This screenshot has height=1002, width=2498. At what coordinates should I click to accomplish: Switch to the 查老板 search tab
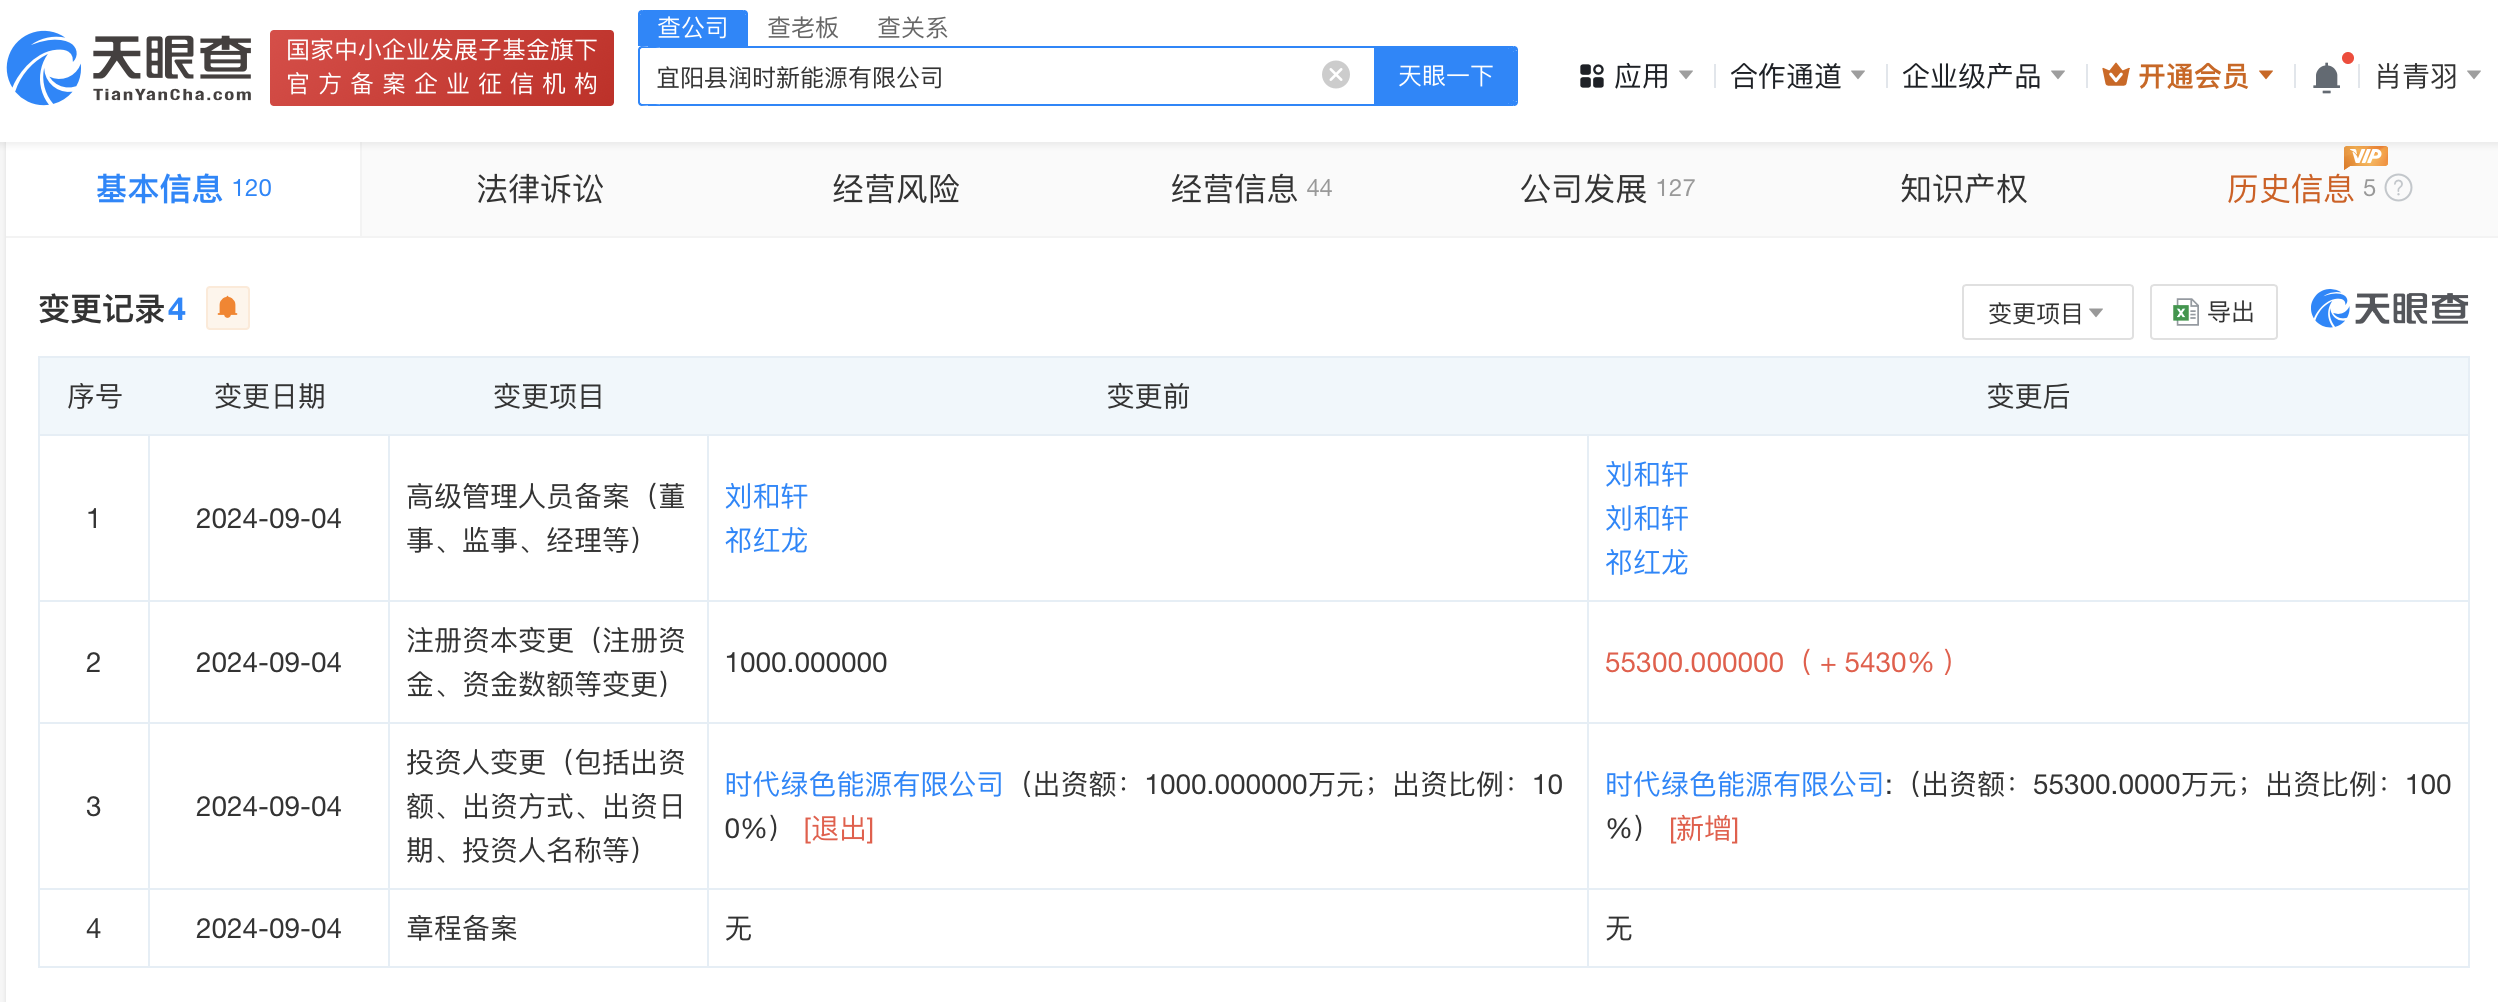click(x=801, y=26)
